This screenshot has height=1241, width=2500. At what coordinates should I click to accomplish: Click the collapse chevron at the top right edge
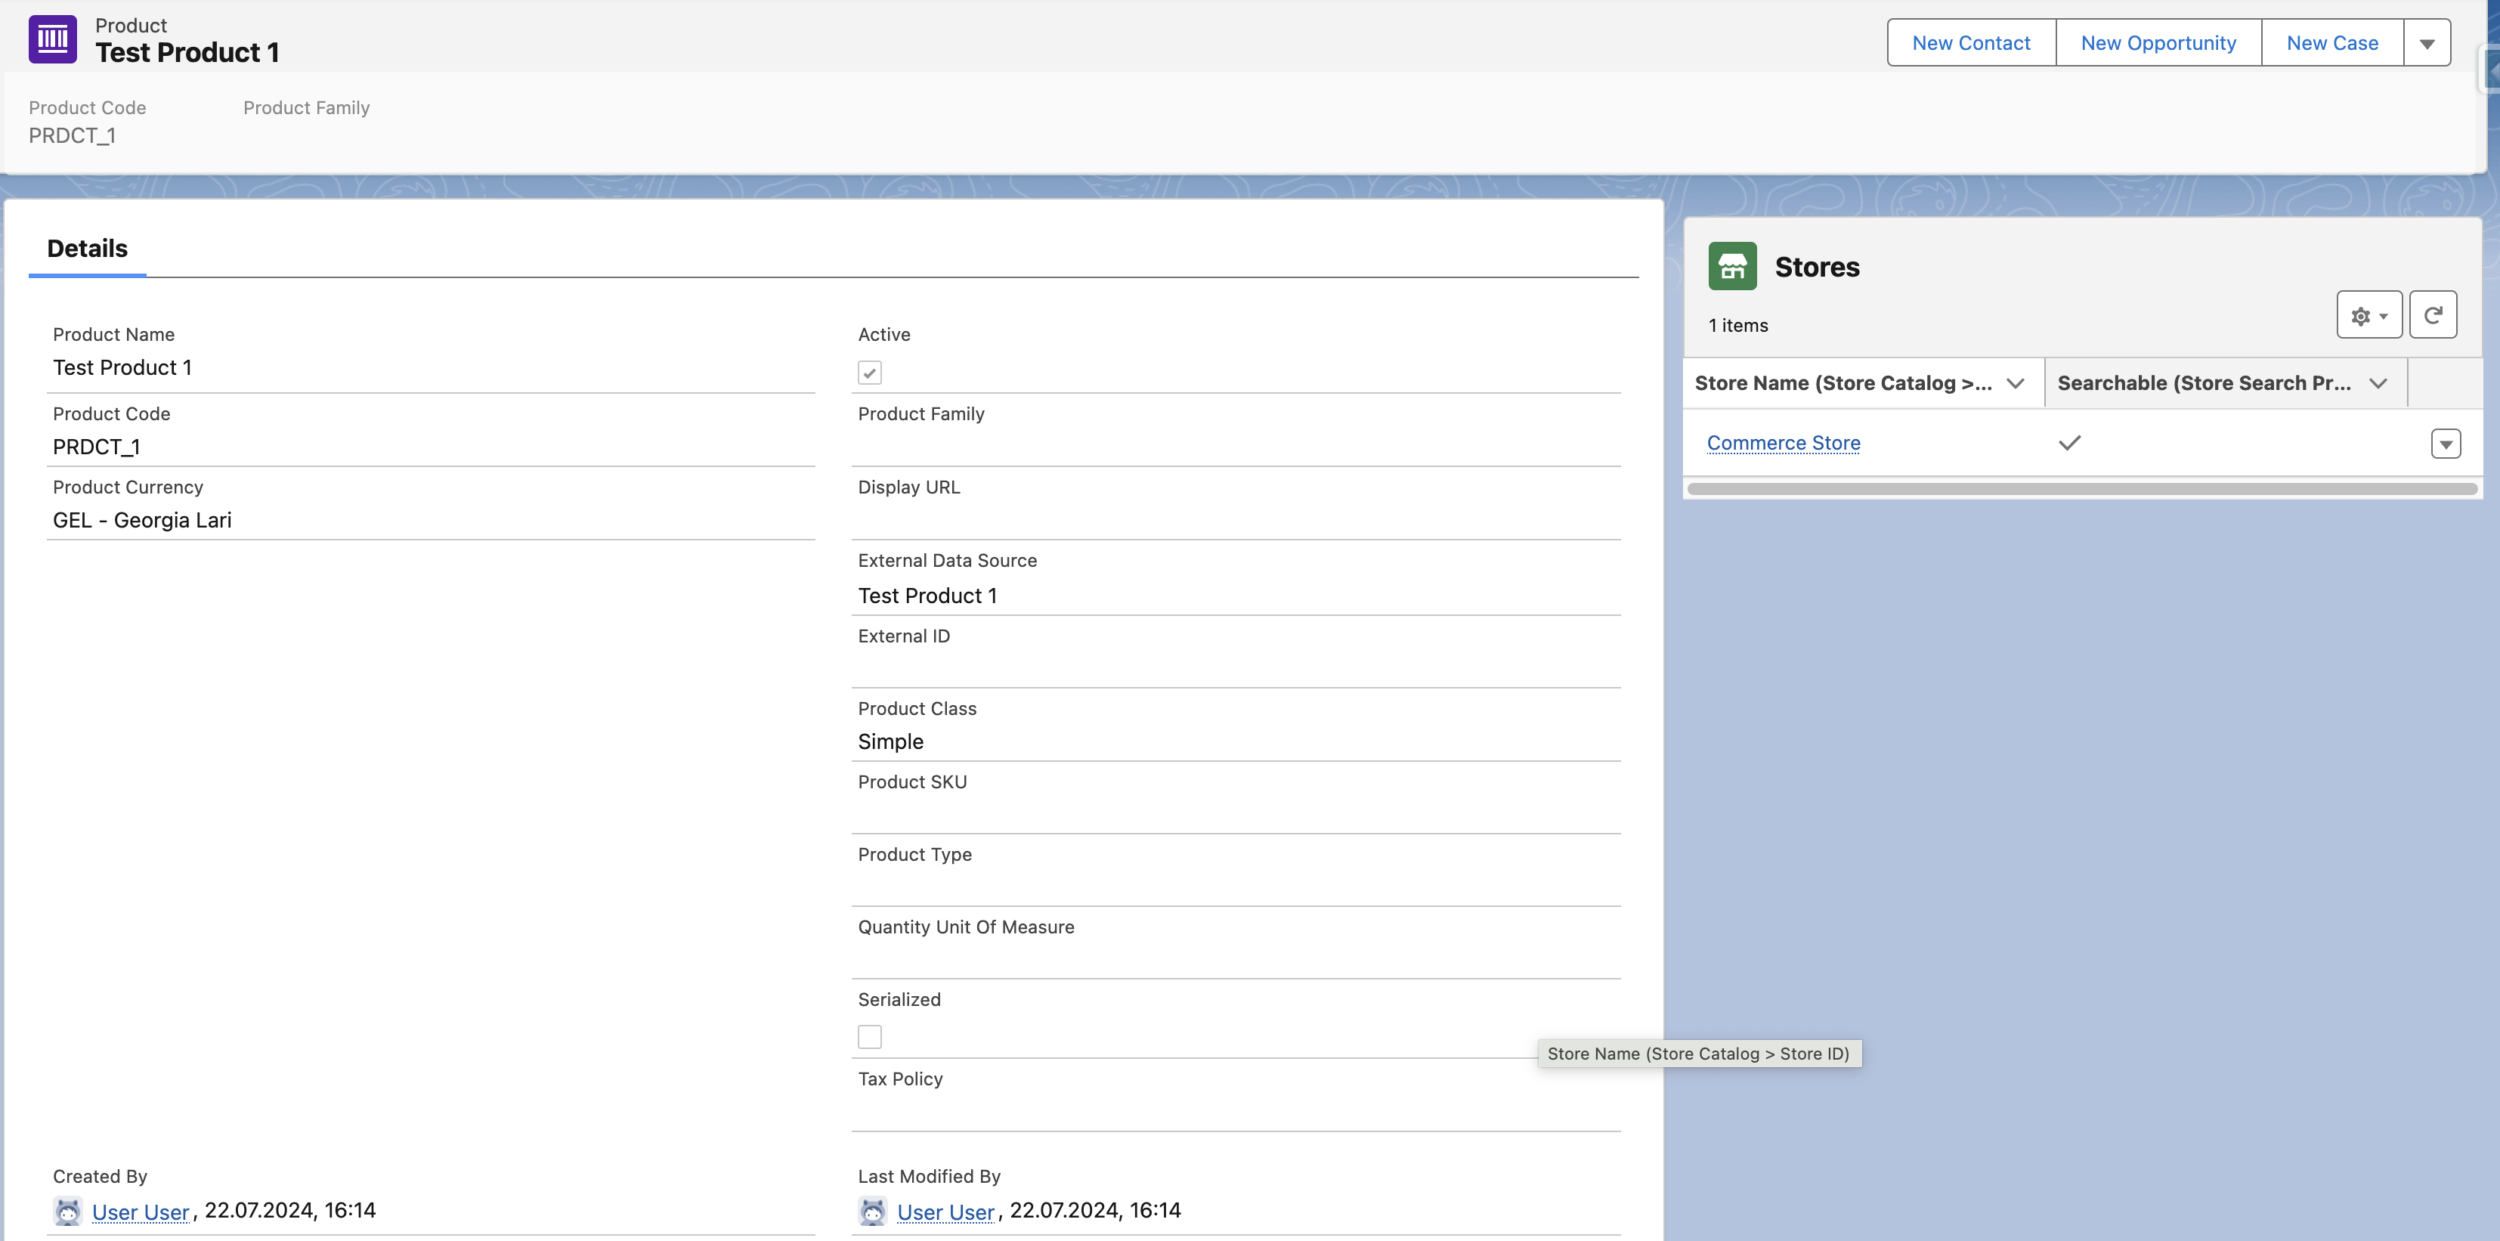click(x=2490, y=67)
